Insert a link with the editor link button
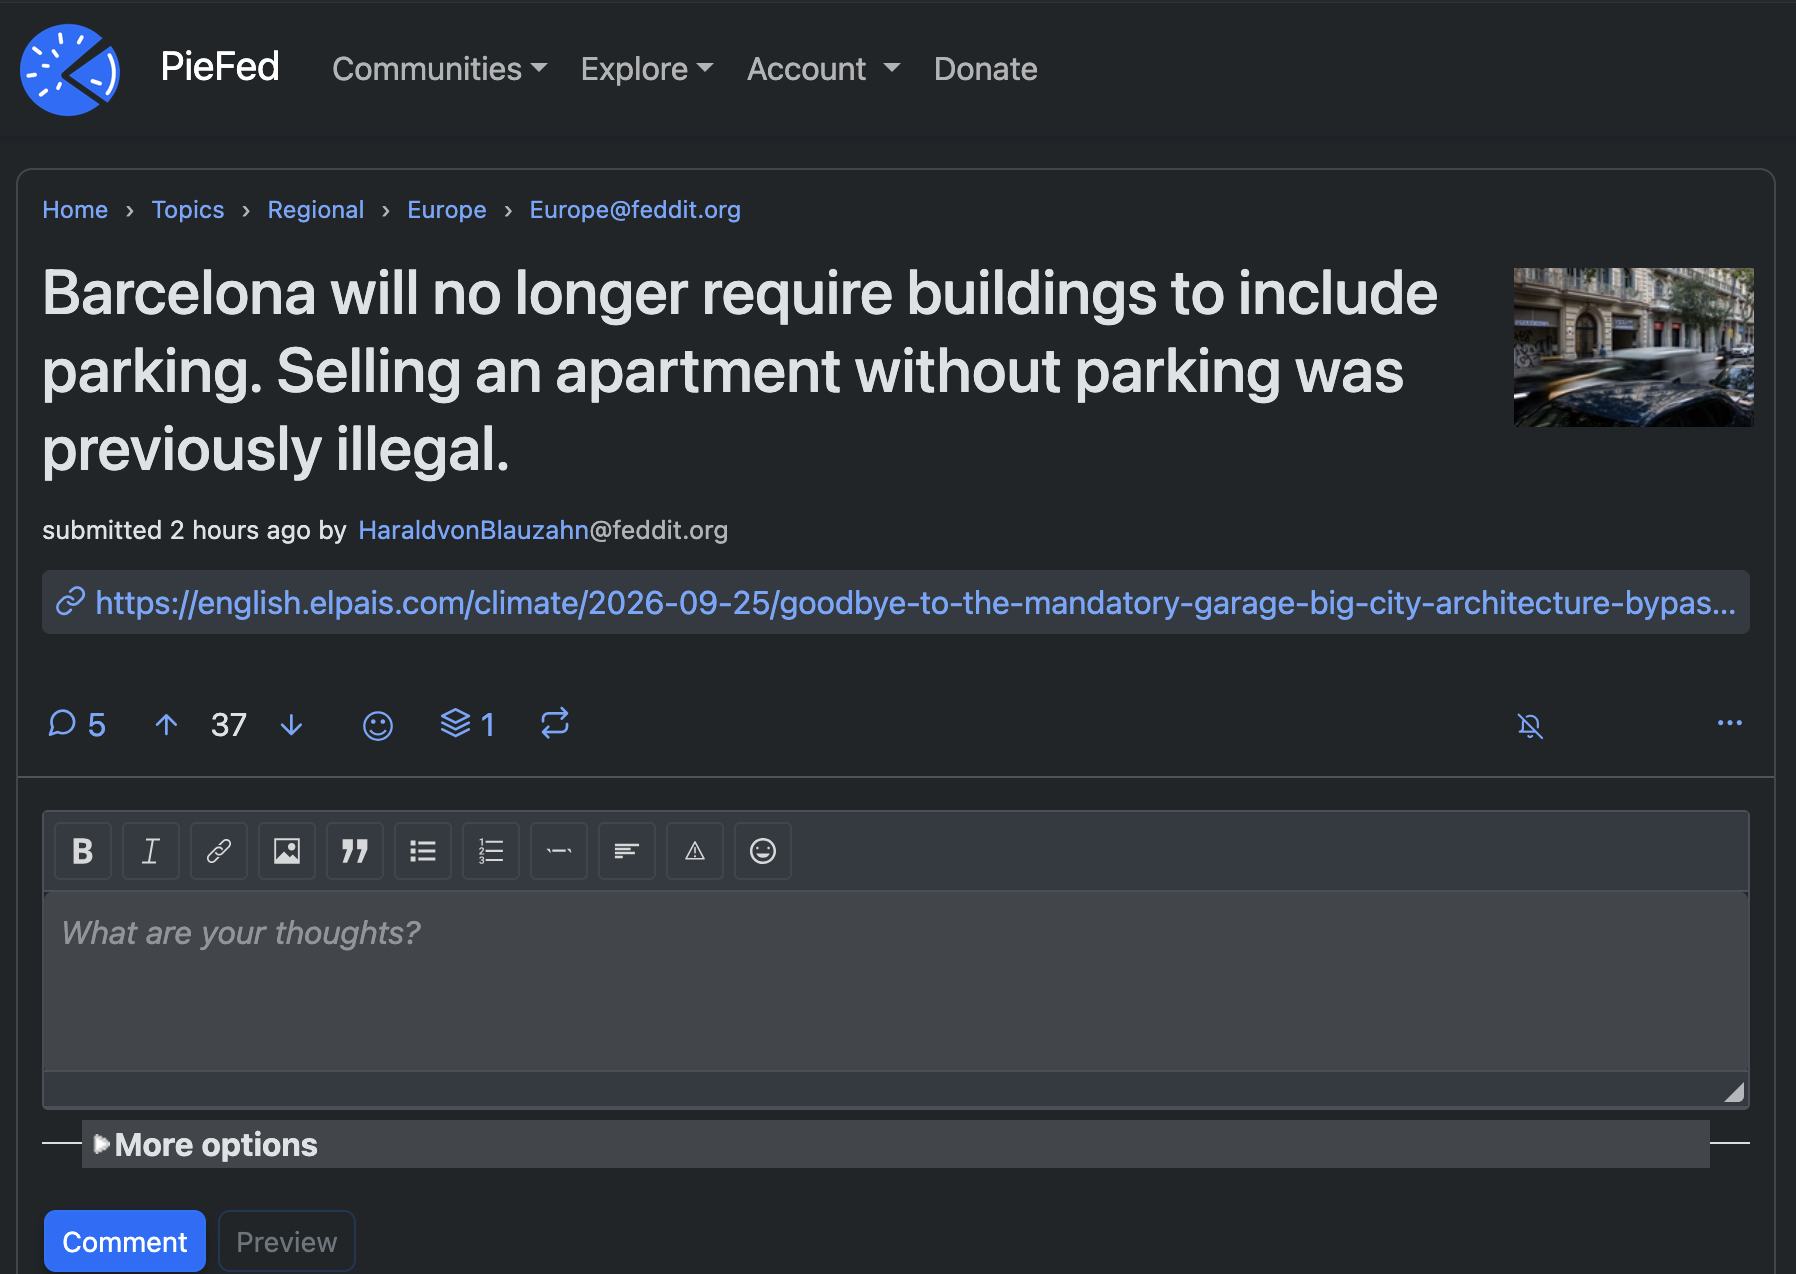The image size is (1796, 1274). click(219, 851)
